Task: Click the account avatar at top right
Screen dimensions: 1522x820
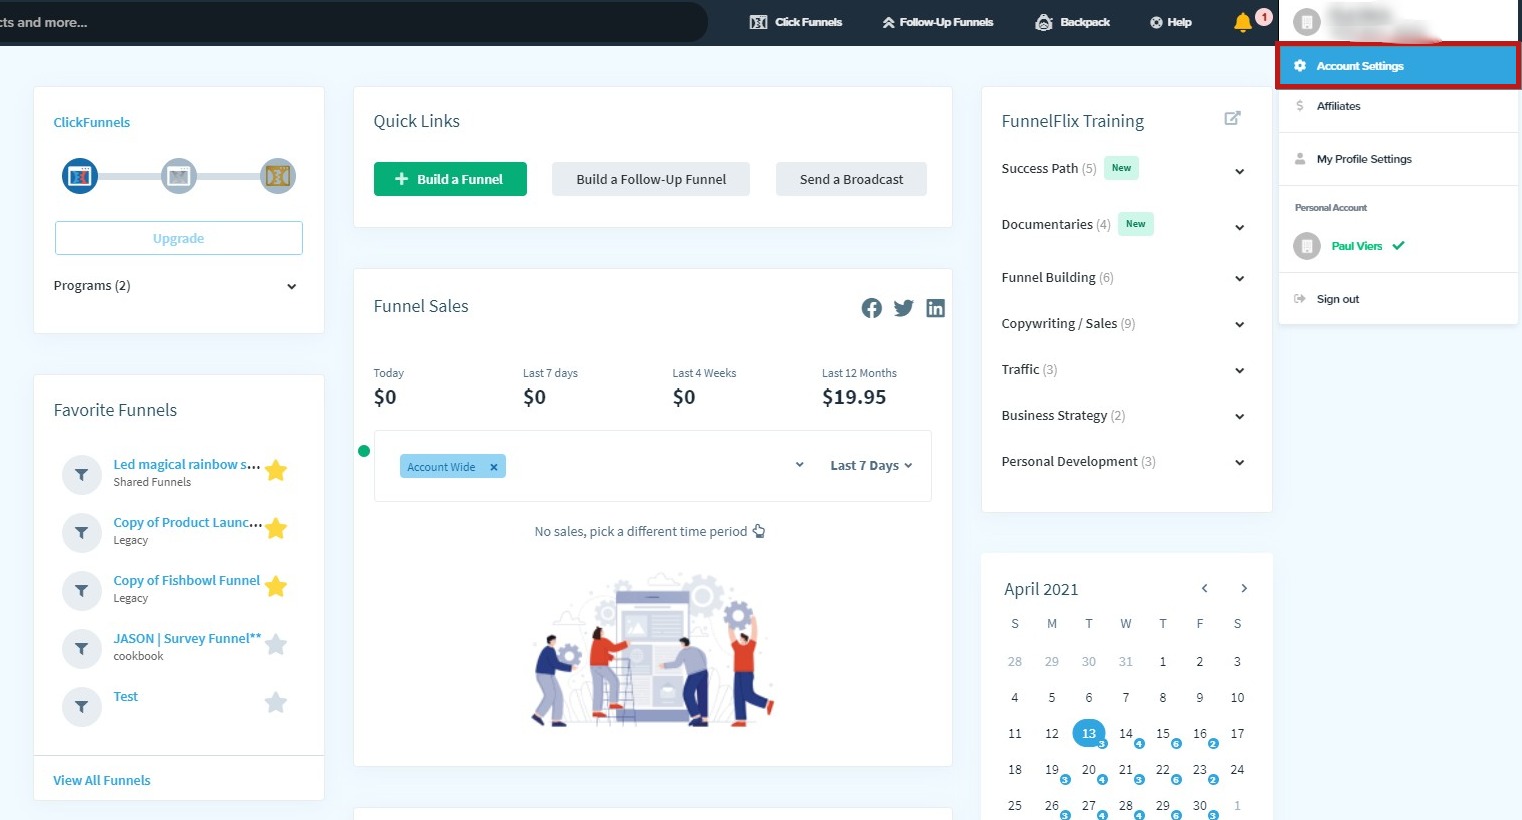Action: point(1307,22)
